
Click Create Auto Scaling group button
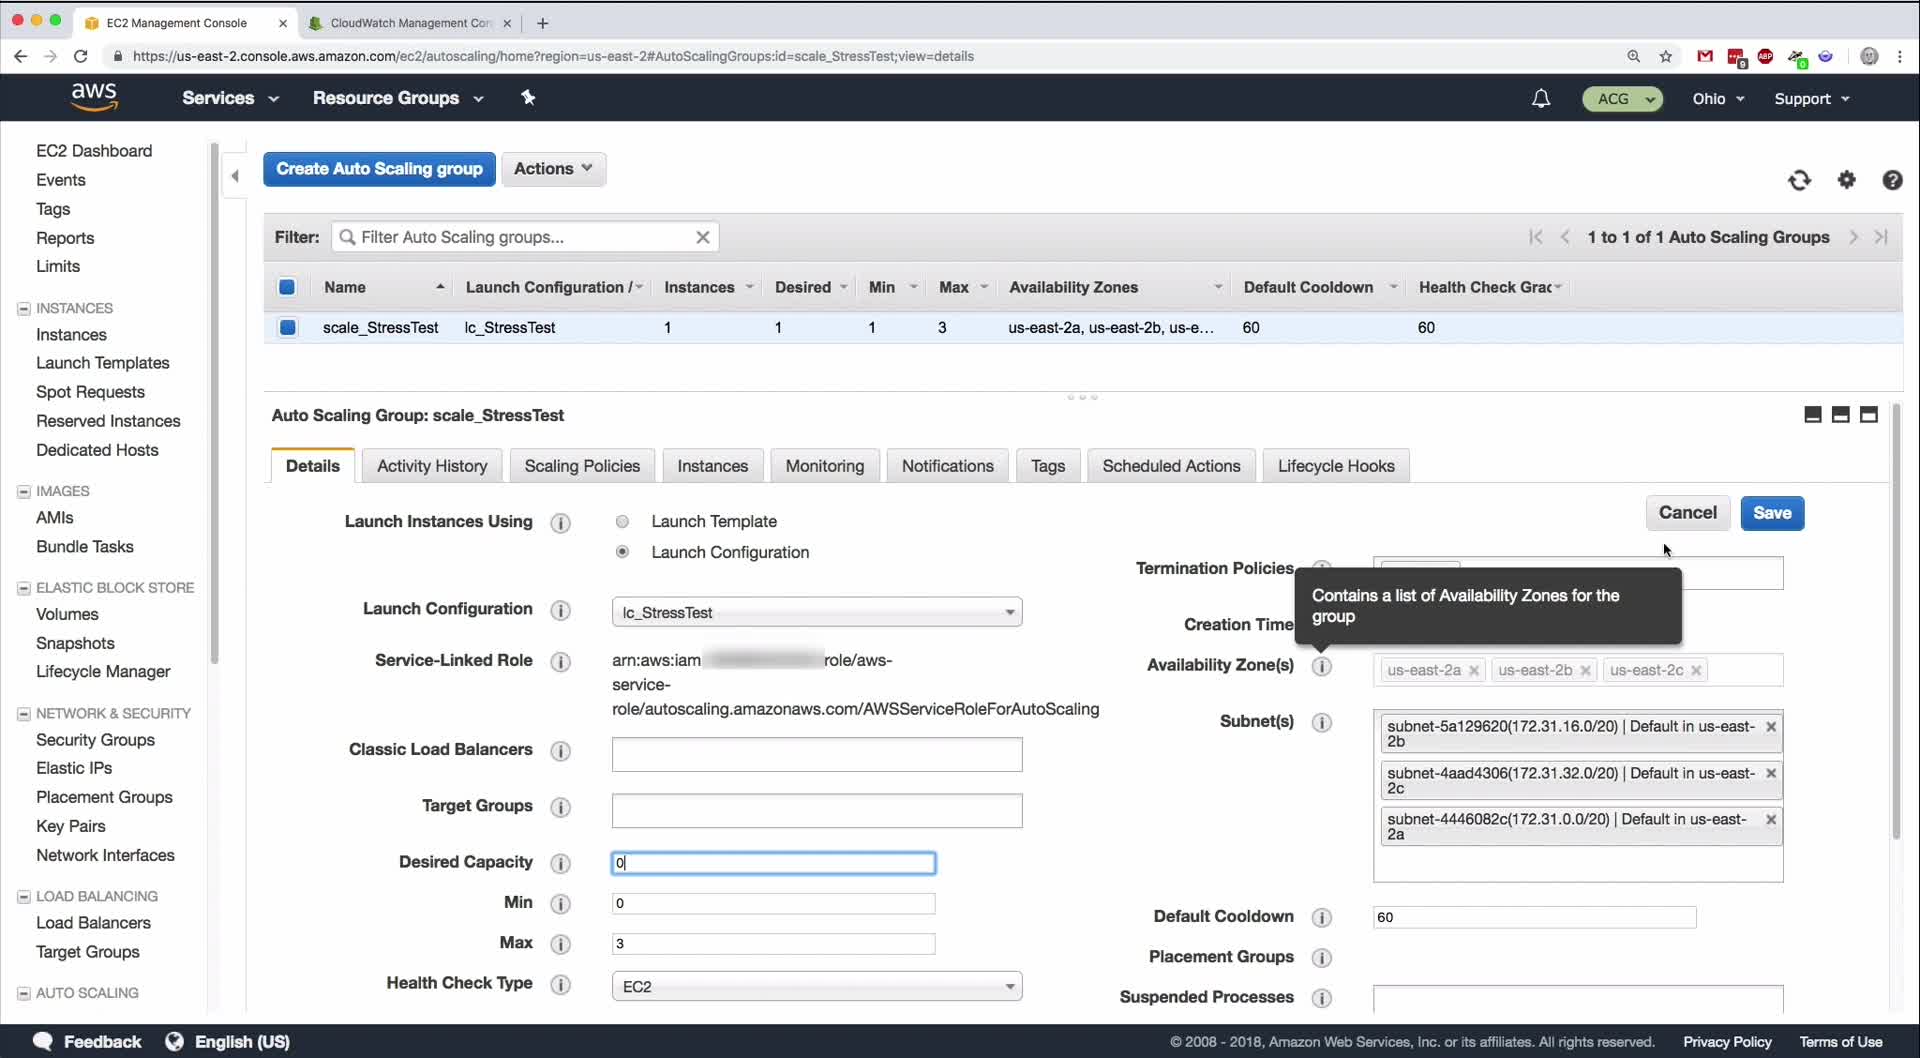[379, 169]
